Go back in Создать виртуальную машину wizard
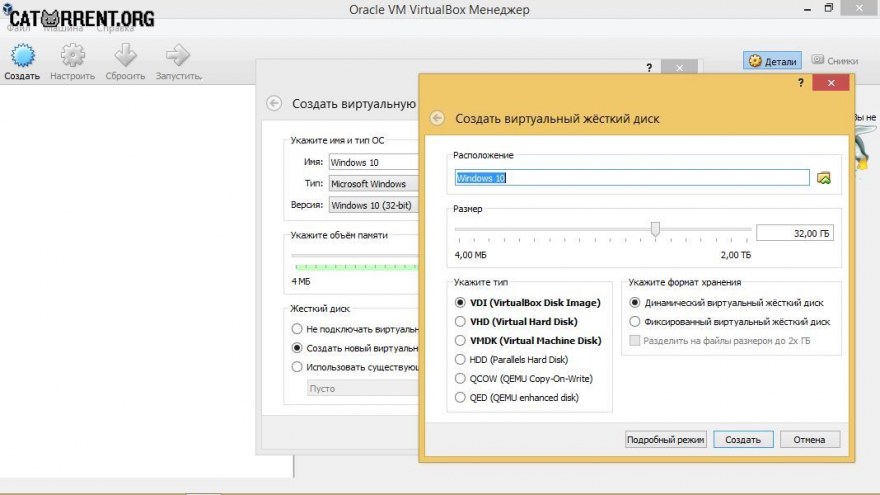This screenshot has width=880, height=495. [x=274, y=103]
